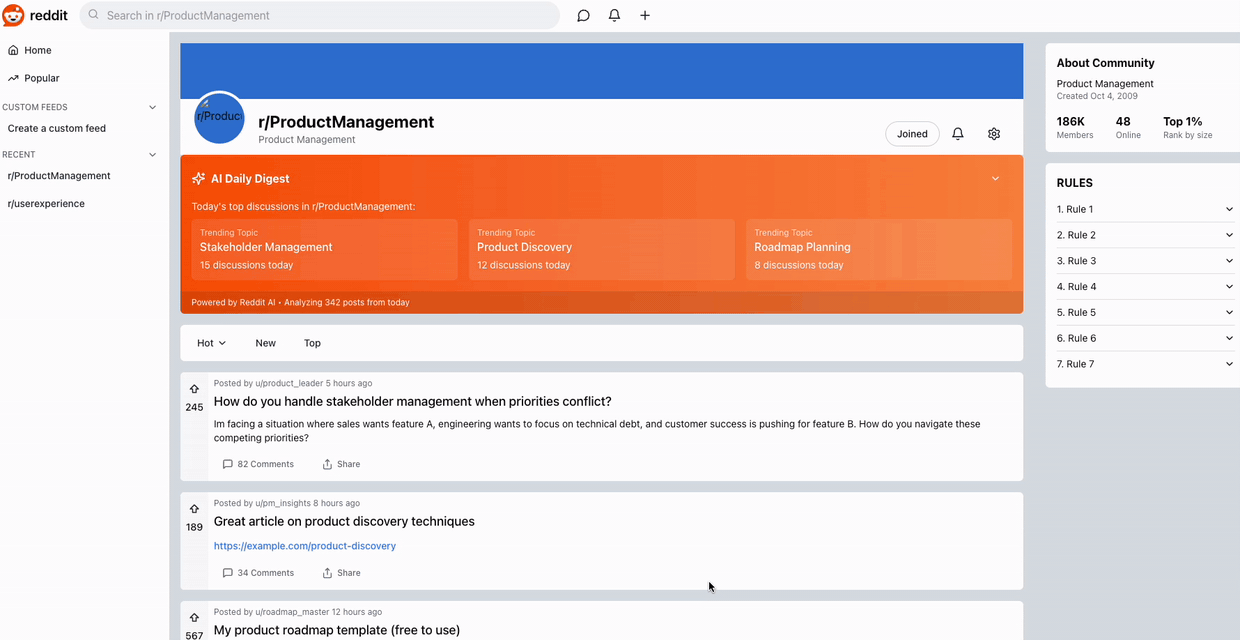This screenshot has width=1240, height=640.
Task: Click the 189 vote count
Action: tap(194, 527)
